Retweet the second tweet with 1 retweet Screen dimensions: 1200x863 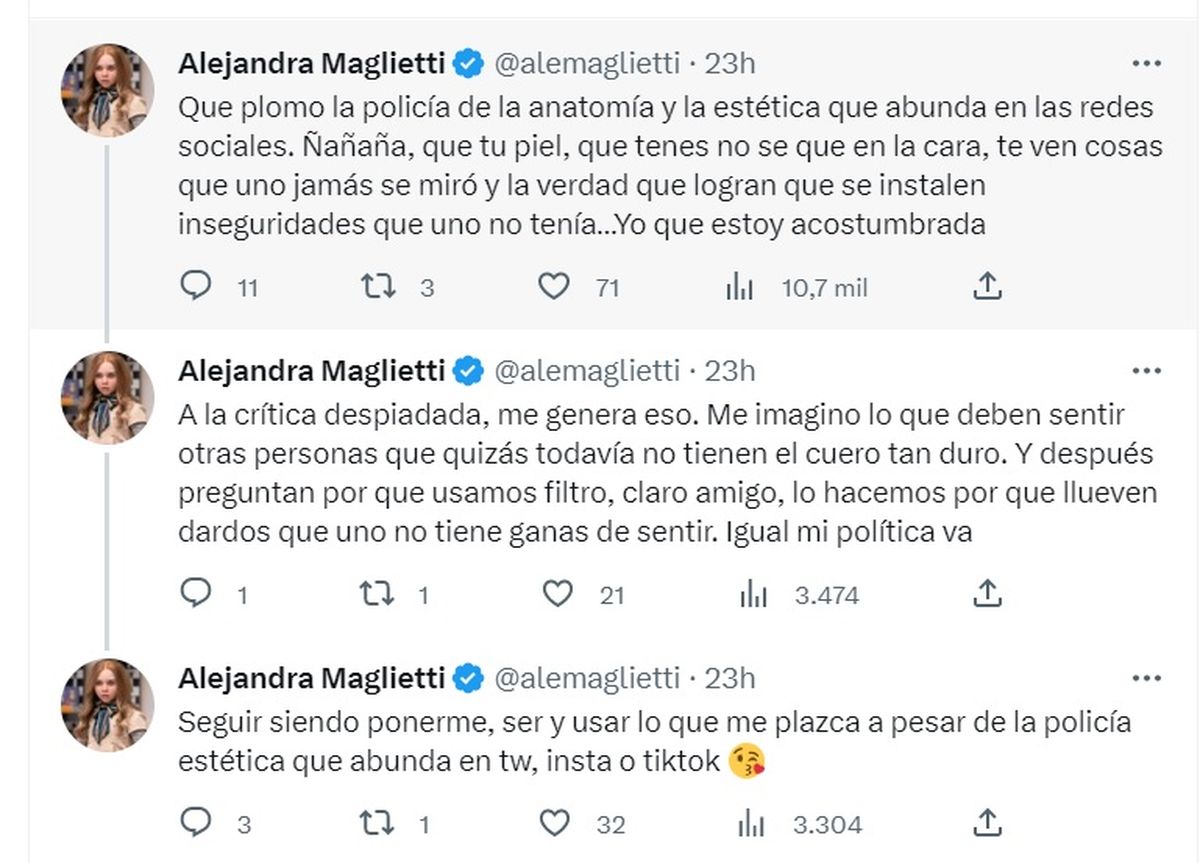pyautogui.click(x=377, y=595)
